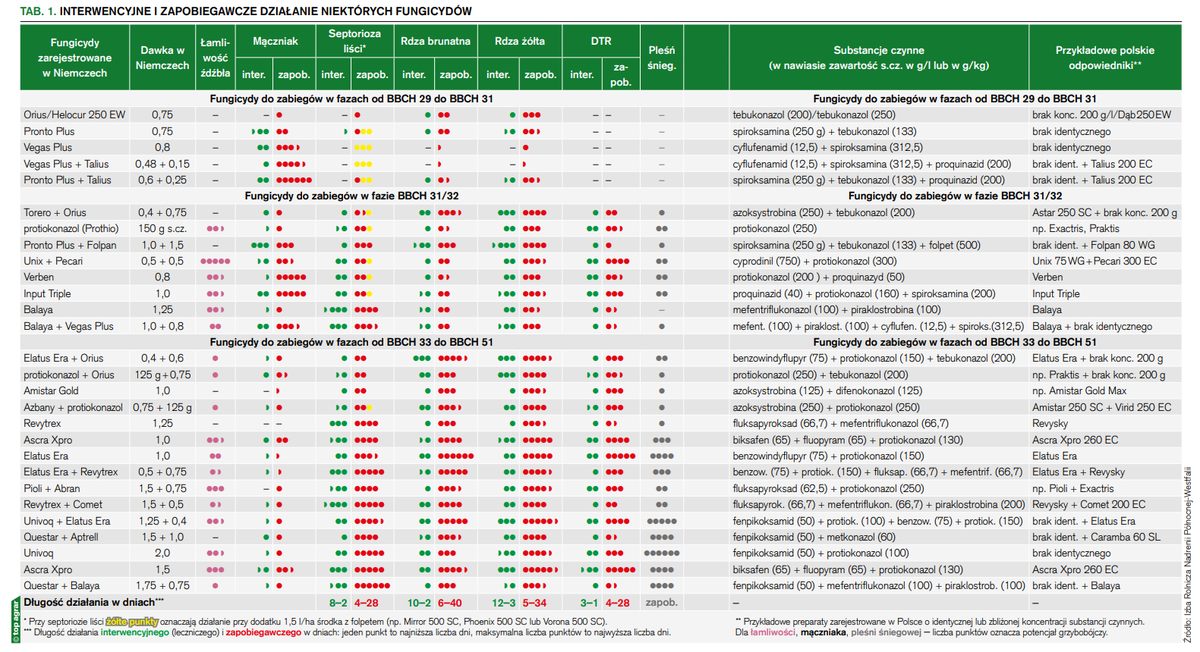Image resolution: width=1200 pixels, height=652 pixels.
Task: Click the 'DTR' column header
Action: 600,43
